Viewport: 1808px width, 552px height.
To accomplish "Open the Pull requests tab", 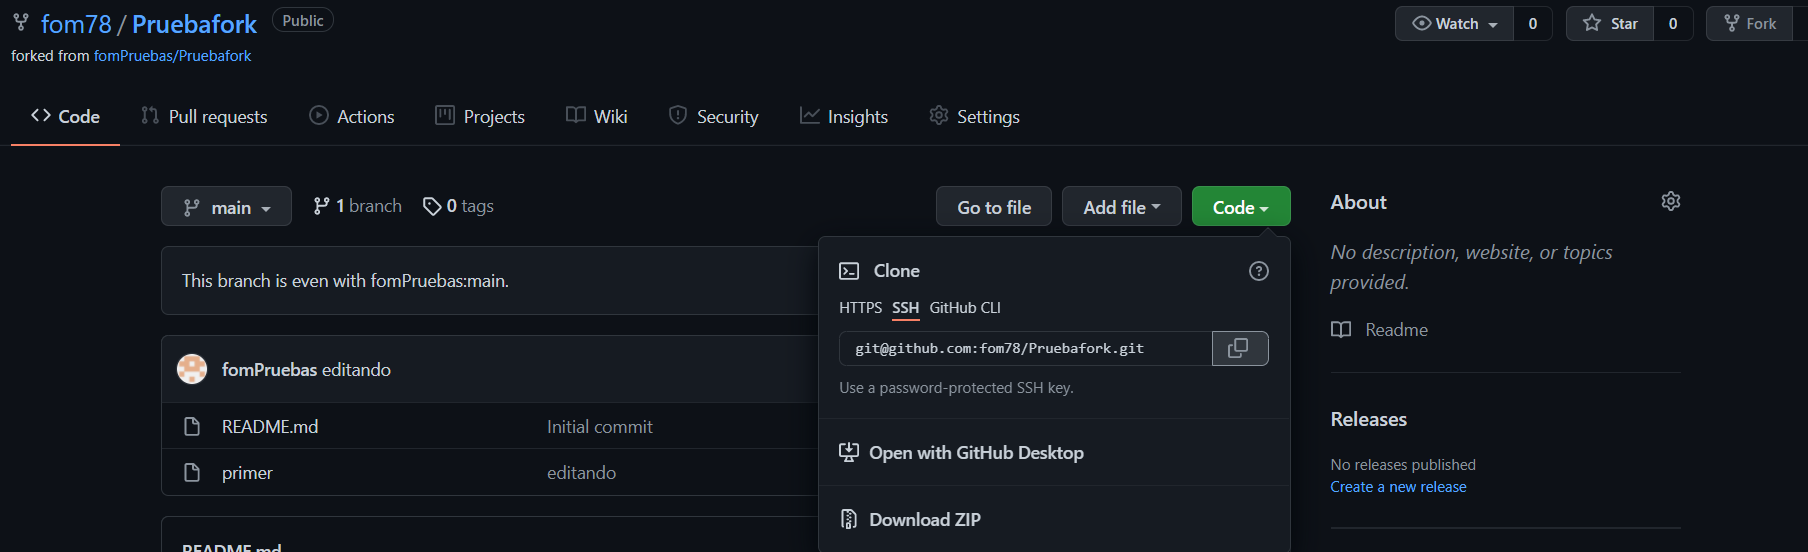I will point(205,117).
